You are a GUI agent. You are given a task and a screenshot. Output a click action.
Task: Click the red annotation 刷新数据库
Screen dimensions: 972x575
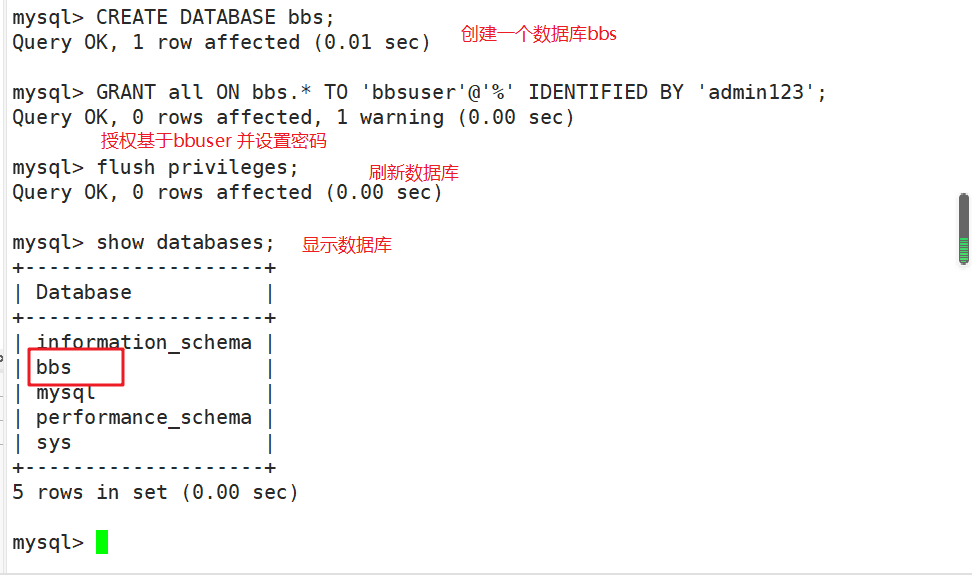click(x=414, y=173)
